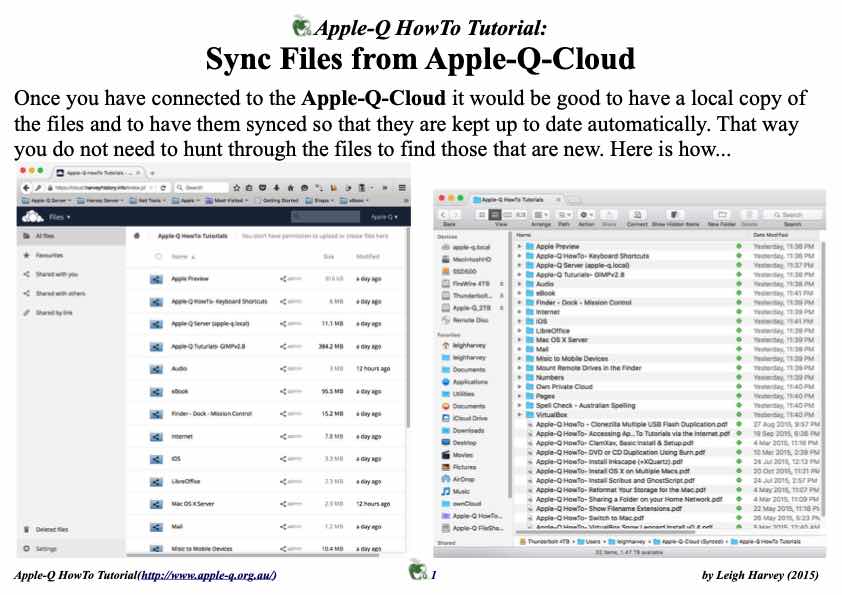This screenshot has width=842, height=595.
Task: Open the Apple-Q user menu in ownCloud
Action: coord(384,217)
